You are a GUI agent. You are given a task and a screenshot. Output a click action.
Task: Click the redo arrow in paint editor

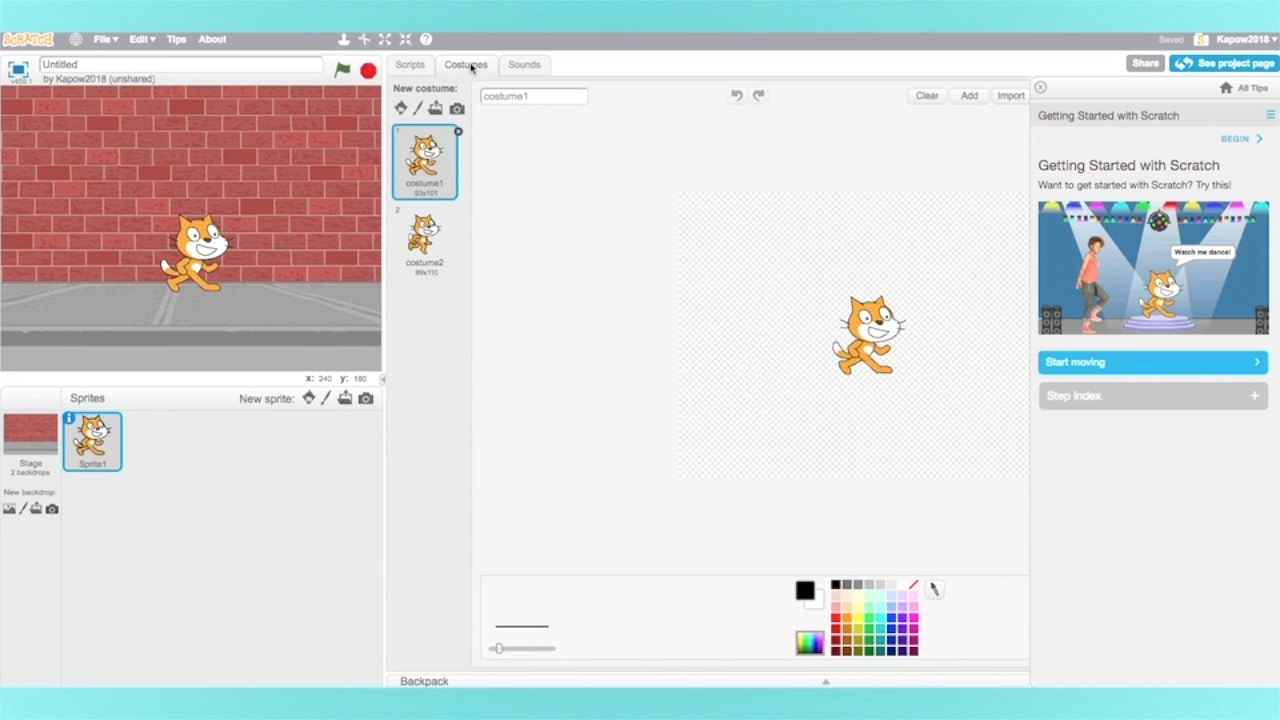pyautogui.click(x=758, y=95)
